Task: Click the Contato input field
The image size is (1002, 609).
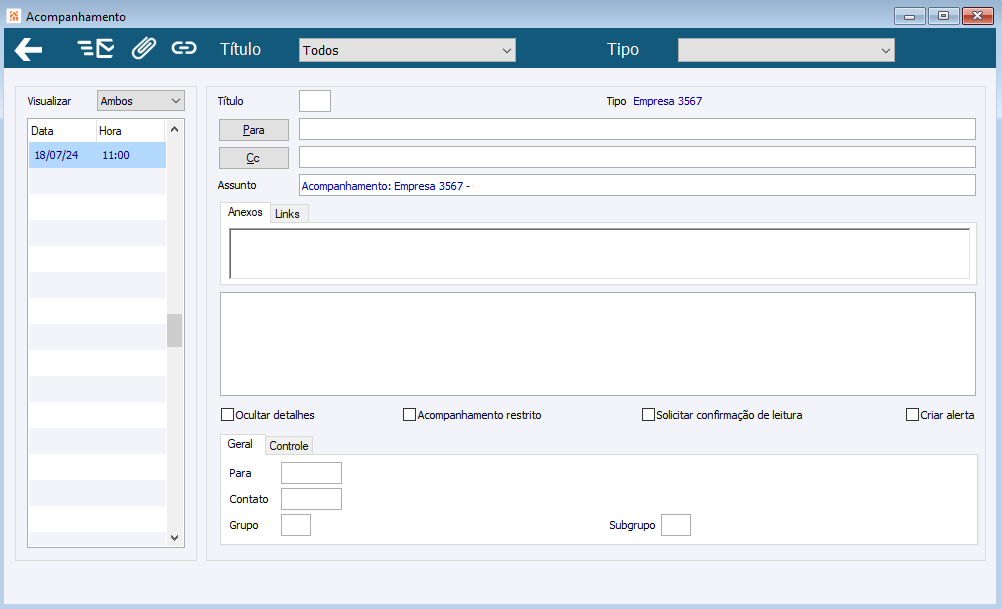Action: point(311,499)
